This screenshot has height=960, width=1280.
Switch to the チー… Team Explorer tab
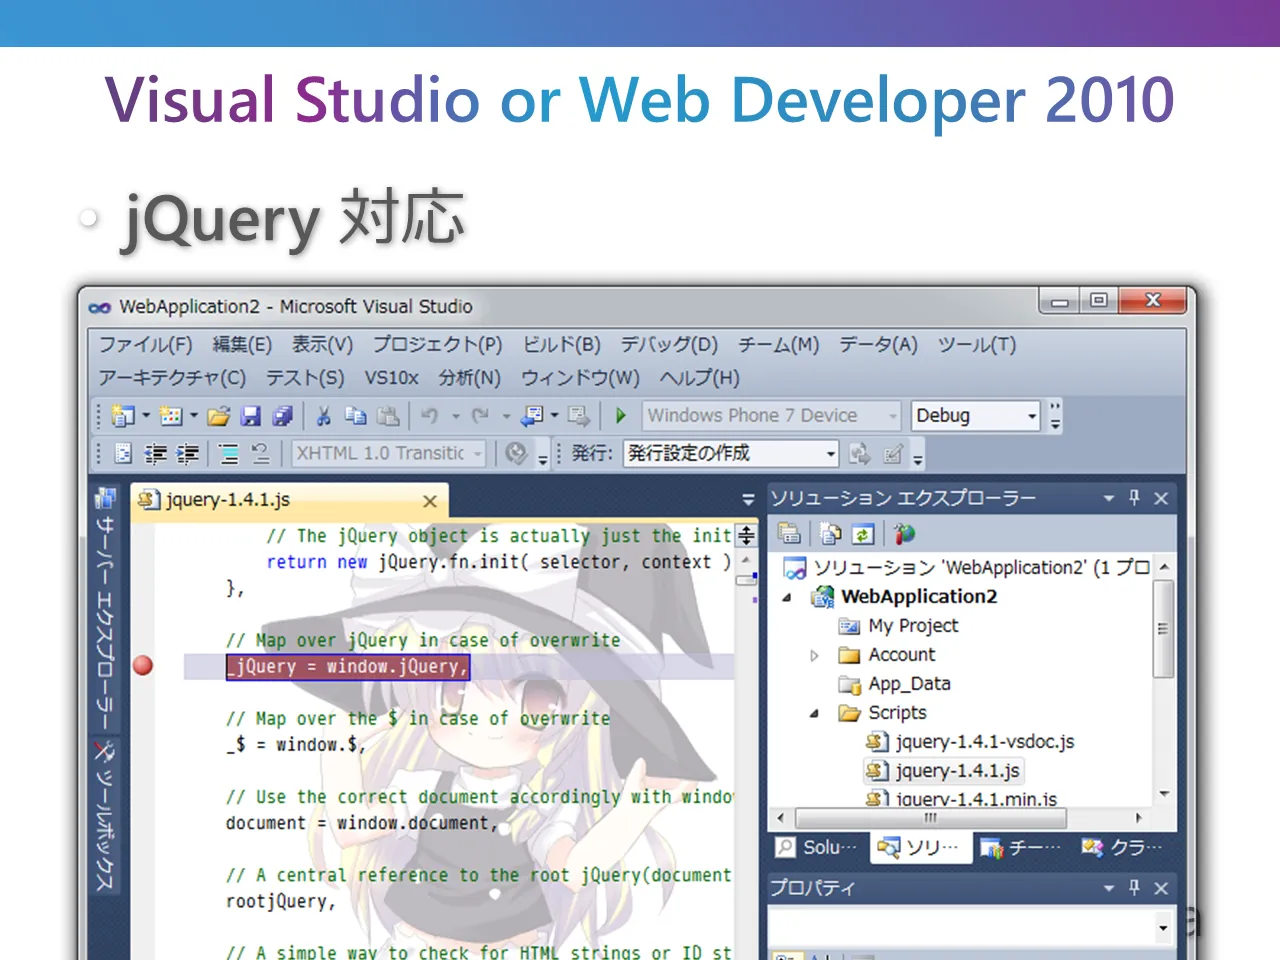(x=1020, y=848)
